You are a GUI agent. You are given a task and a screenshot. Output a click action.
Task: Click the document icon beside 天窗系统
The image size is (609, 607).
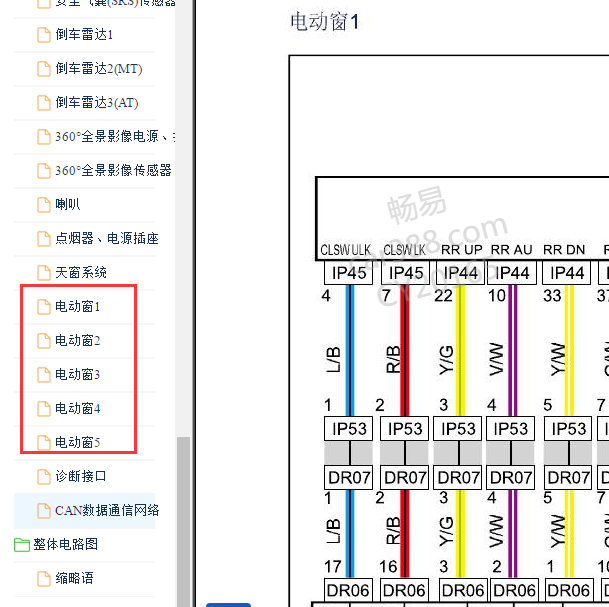coord(44,273)
